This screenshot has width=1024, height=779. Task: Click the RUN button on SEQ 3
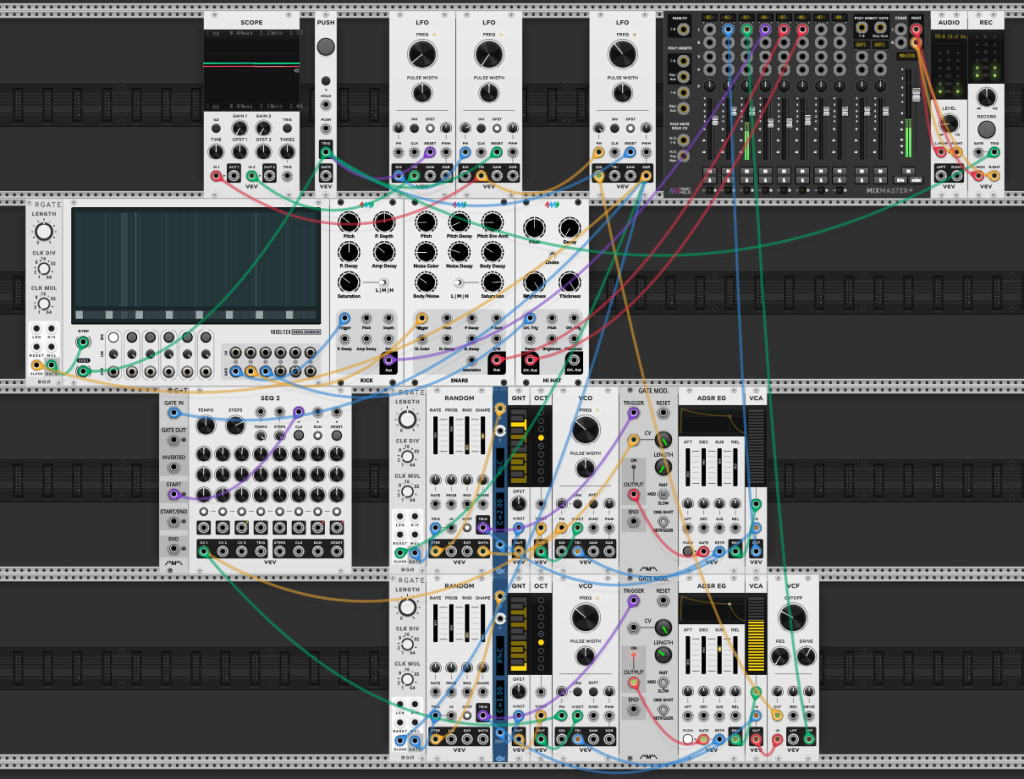pos(317,435)
